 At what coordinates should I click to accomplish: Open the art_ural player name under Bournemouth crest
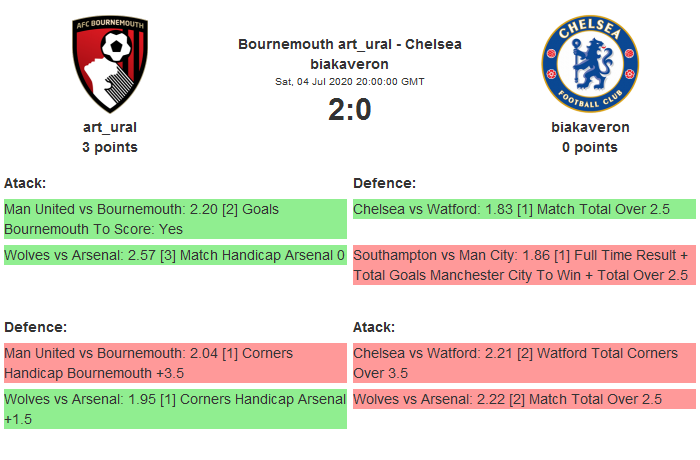(x=110, y=127)
